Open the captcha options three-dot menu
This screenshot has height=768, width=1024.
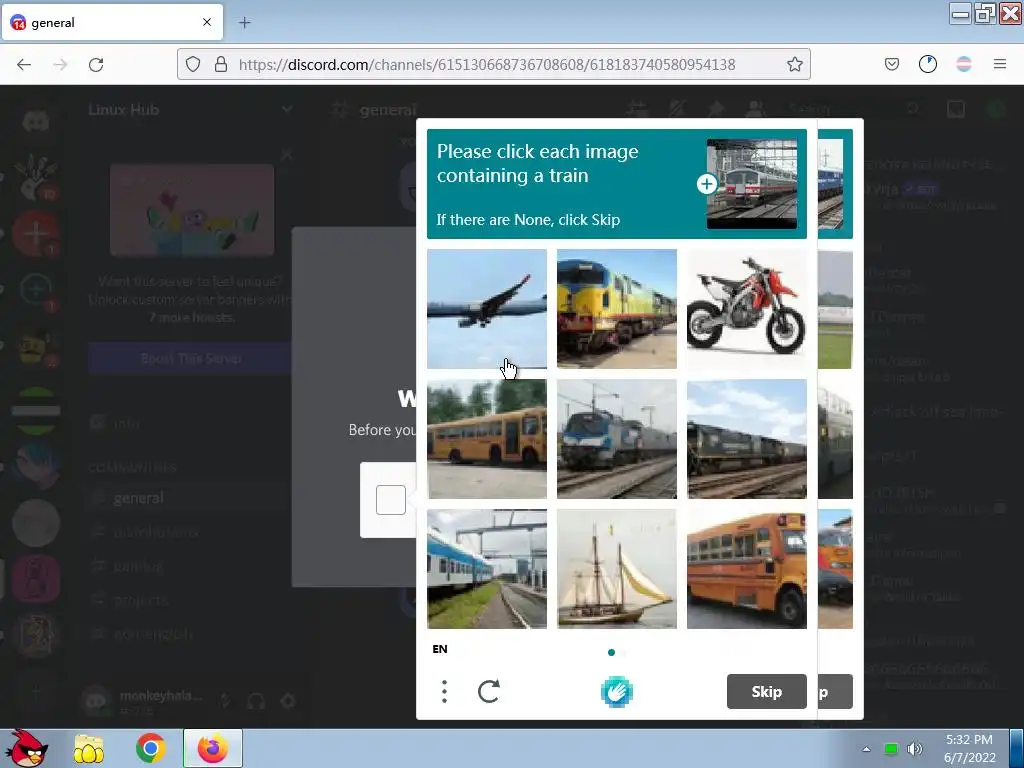(x=444, y=692)
